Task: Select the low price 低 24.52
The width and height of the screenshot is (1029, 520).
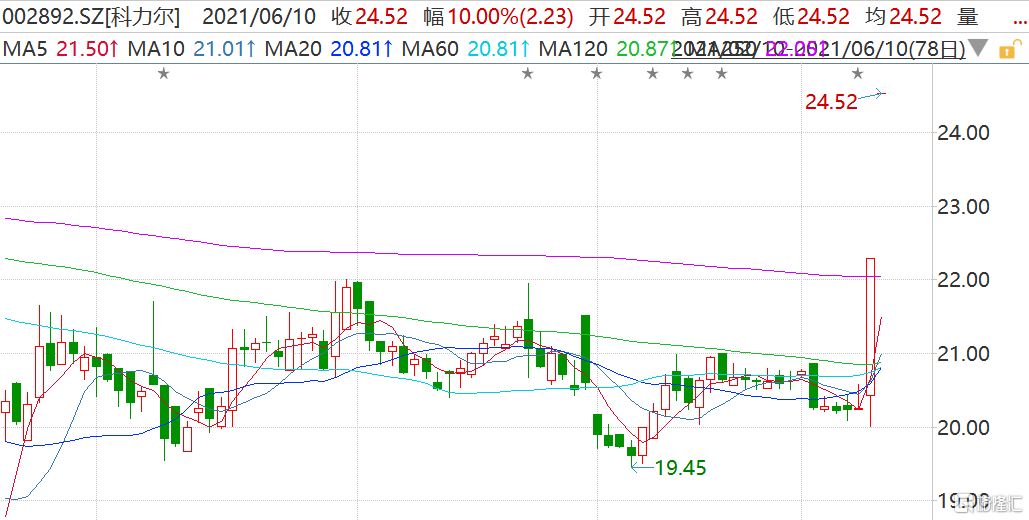Action: tap(810, 16)
